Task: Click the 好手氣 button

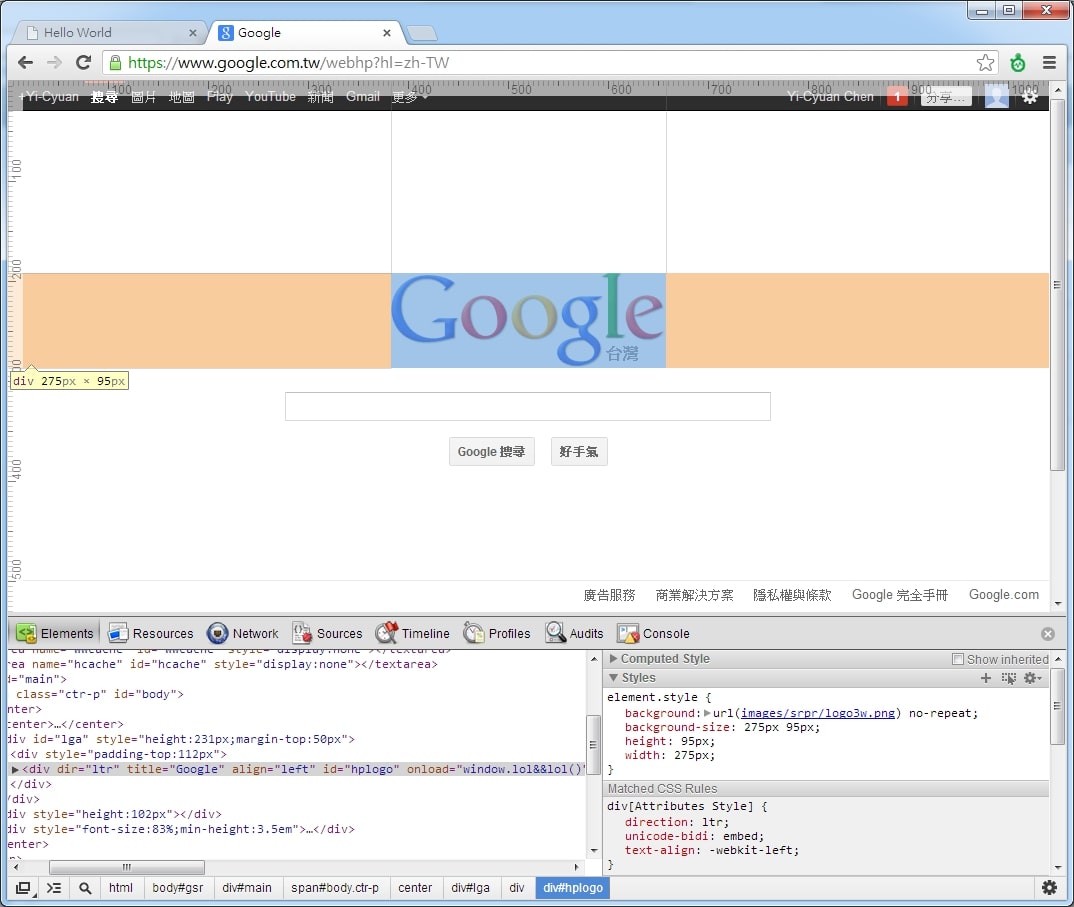Action: click(579, 451)
